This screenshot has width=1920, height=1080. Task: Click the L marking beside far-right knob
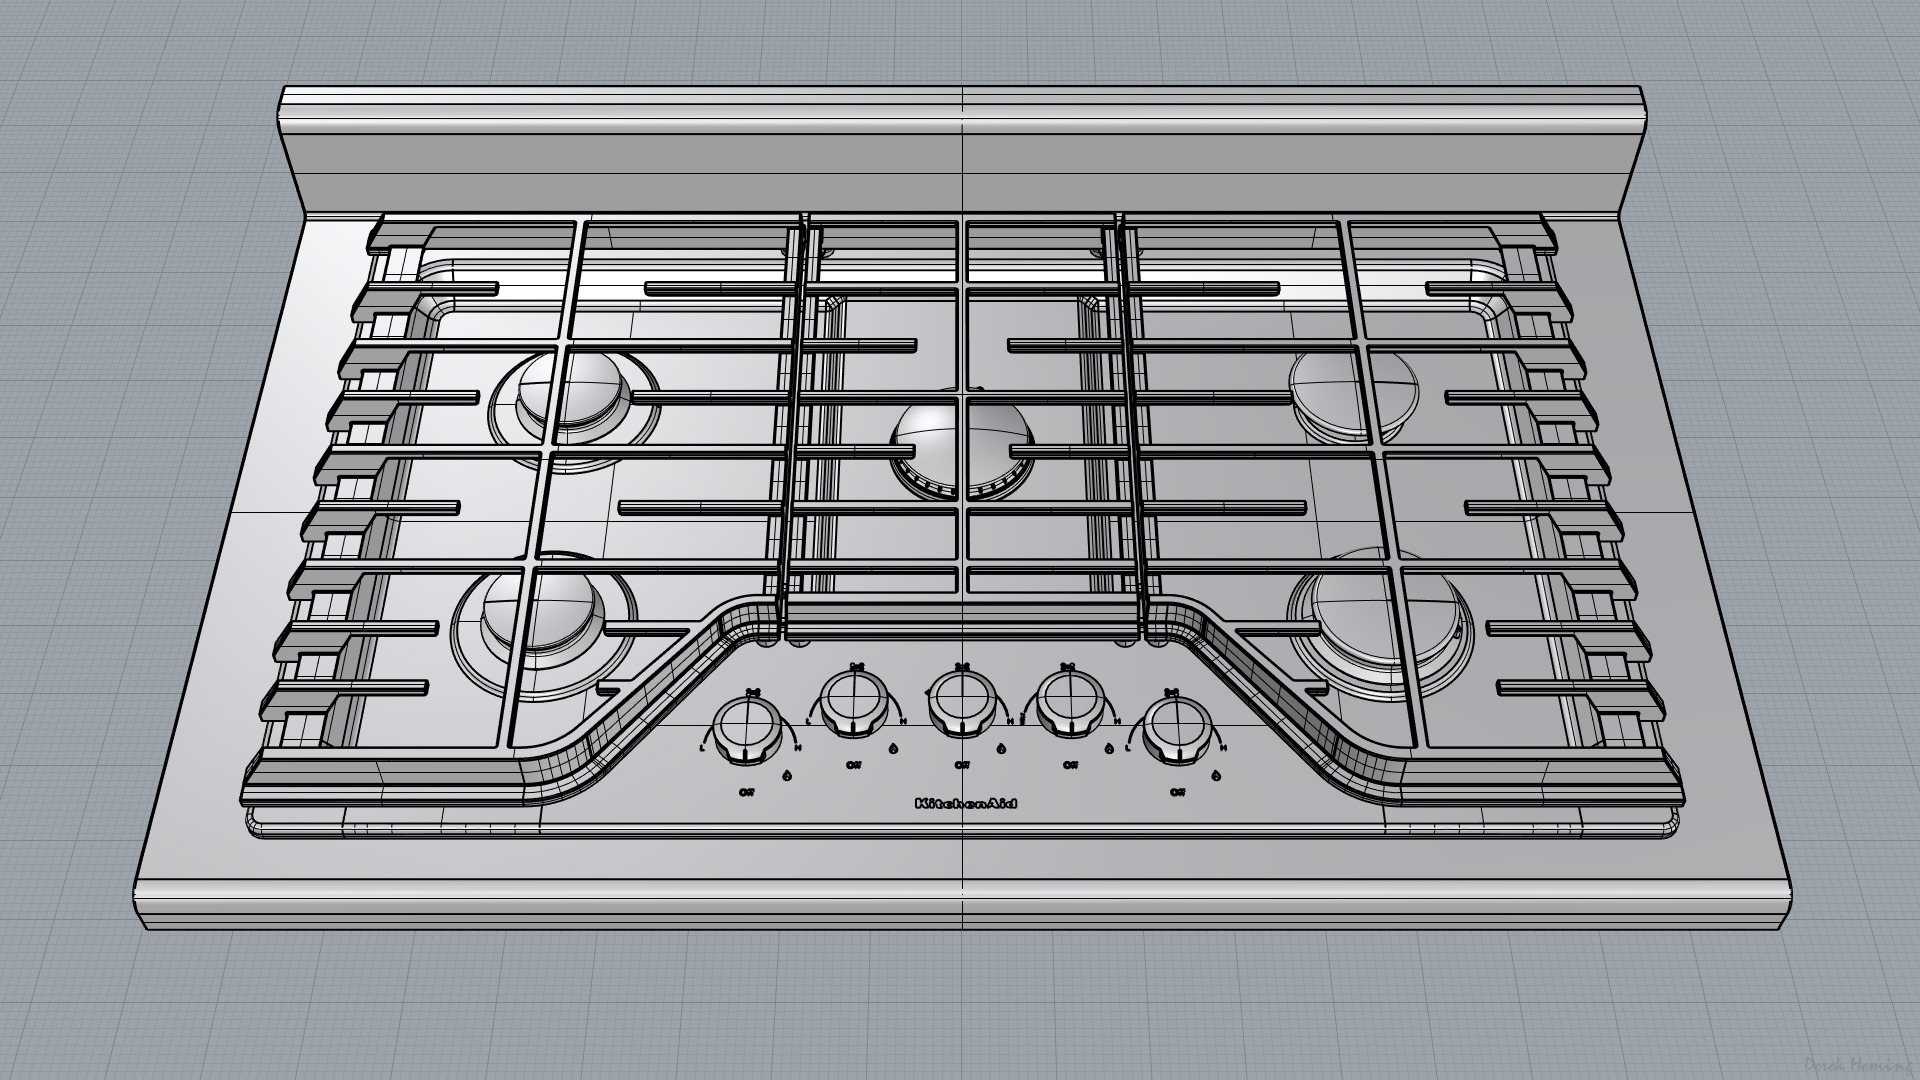point(1128,747)
